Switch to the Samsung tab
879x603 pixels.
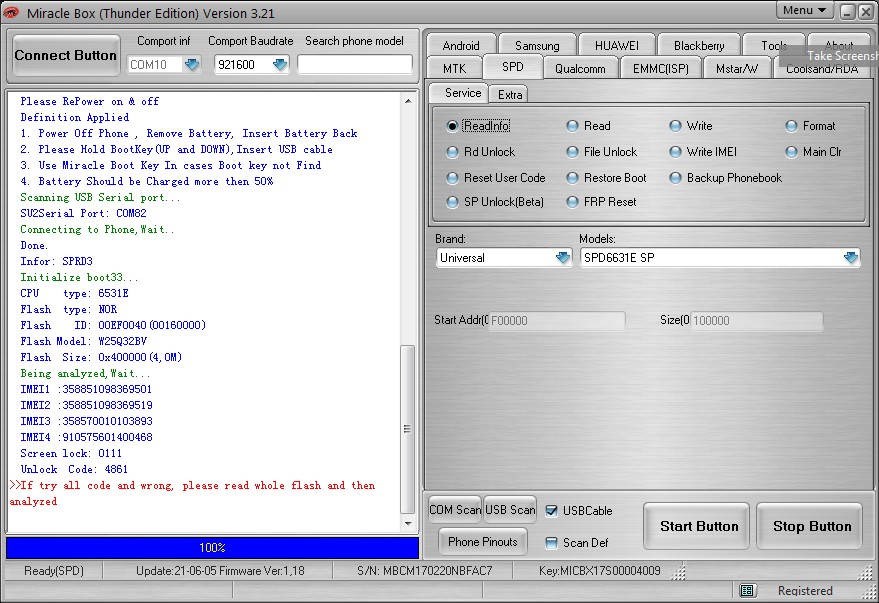[537, 45]
